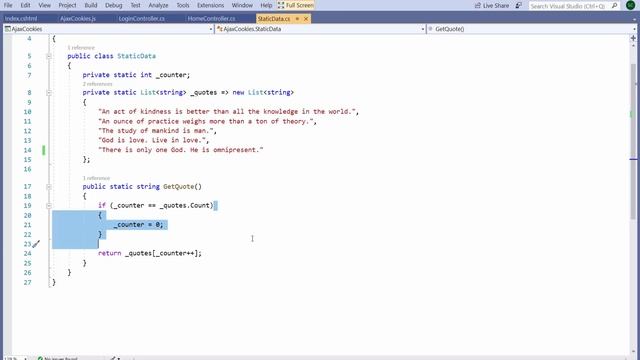
Task: Click the magnifier icon in the search box
Action: 615,6
